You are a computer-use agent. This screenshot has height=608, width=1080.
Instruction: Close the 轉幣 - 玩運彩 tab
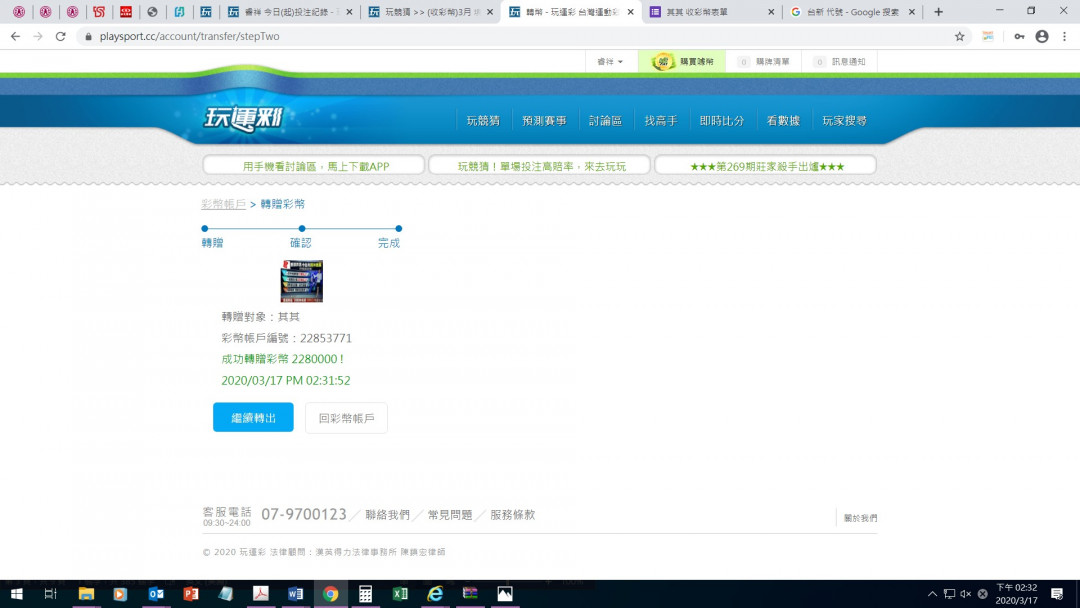pos(630,12)
